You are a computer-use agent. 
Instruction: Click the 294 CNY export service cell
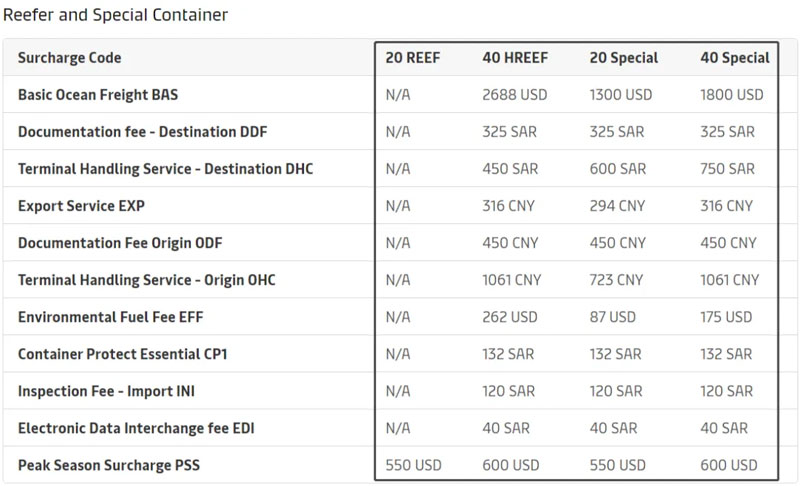(x=617, y=206)
